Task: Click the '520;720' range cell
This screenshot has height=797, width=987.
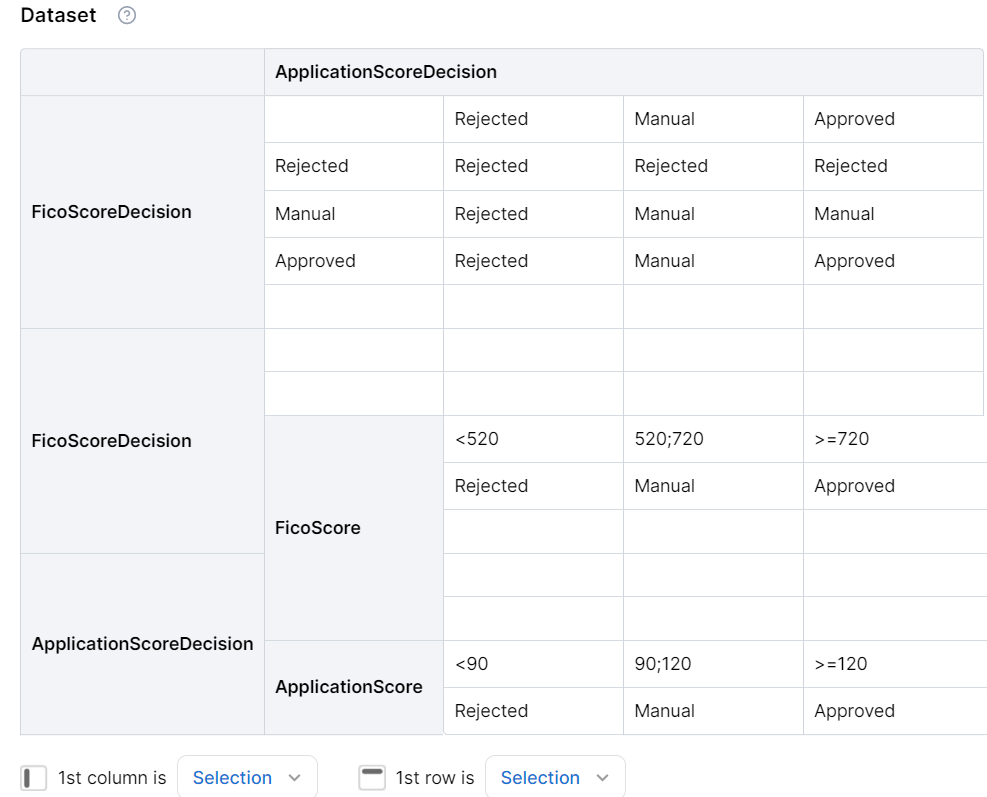Action: [713, 439]
